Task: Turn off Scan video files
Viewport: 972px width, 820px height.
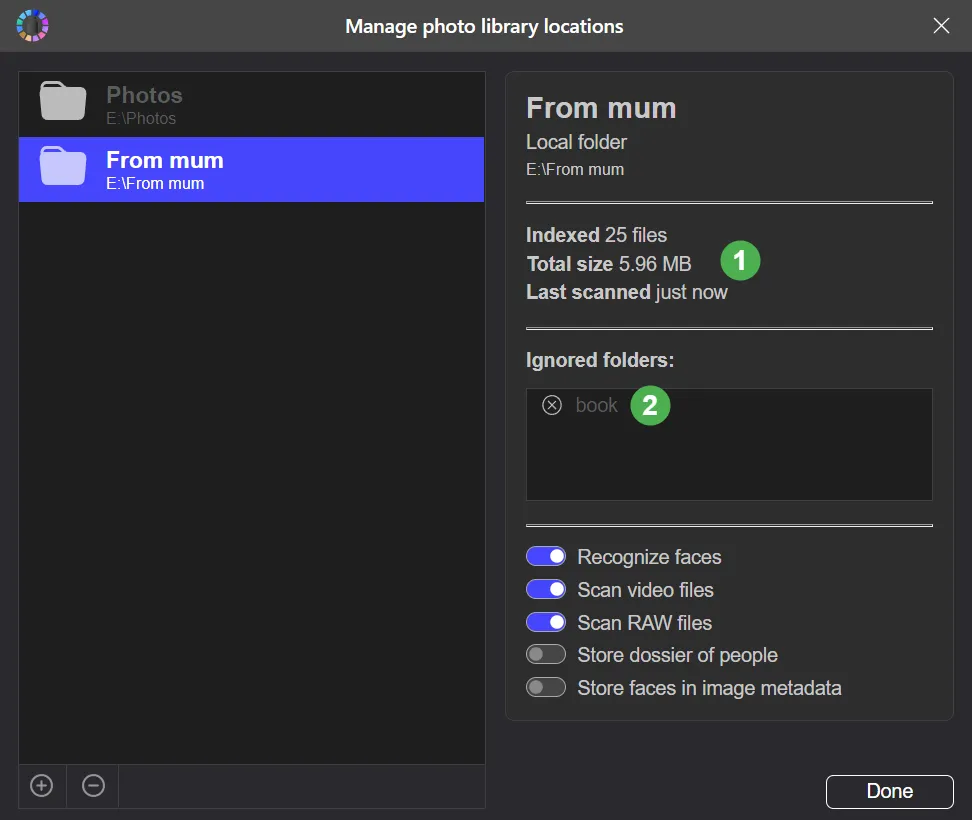Action: pos(546,589)
